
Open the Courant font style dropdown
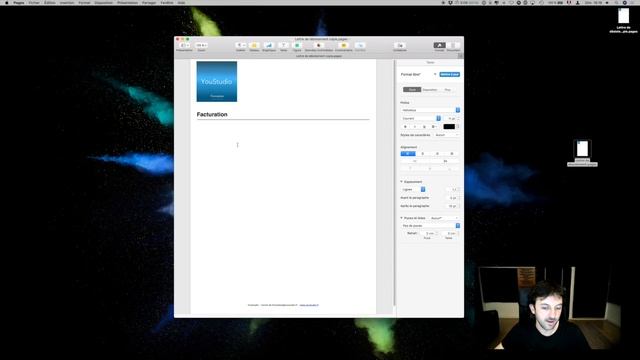tap(421, 118)
